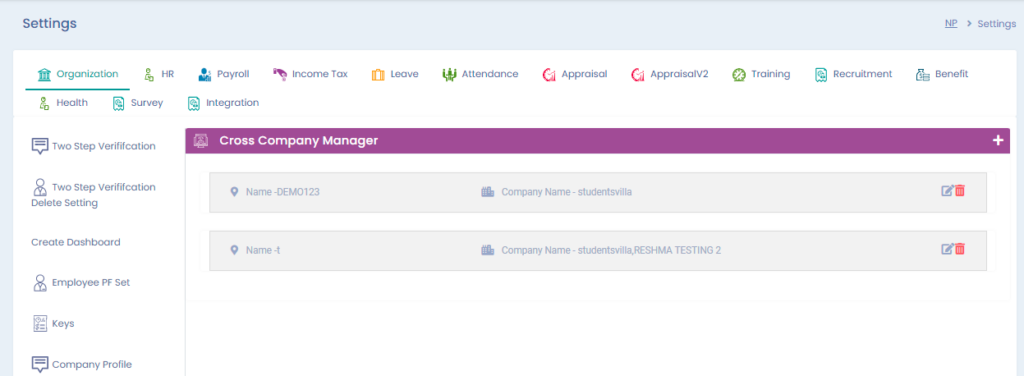Viewport: 1024px width, 376px height.
Task: Click the Keys sidebar icon
Action: pyautogui.click(x=40, y=324)
